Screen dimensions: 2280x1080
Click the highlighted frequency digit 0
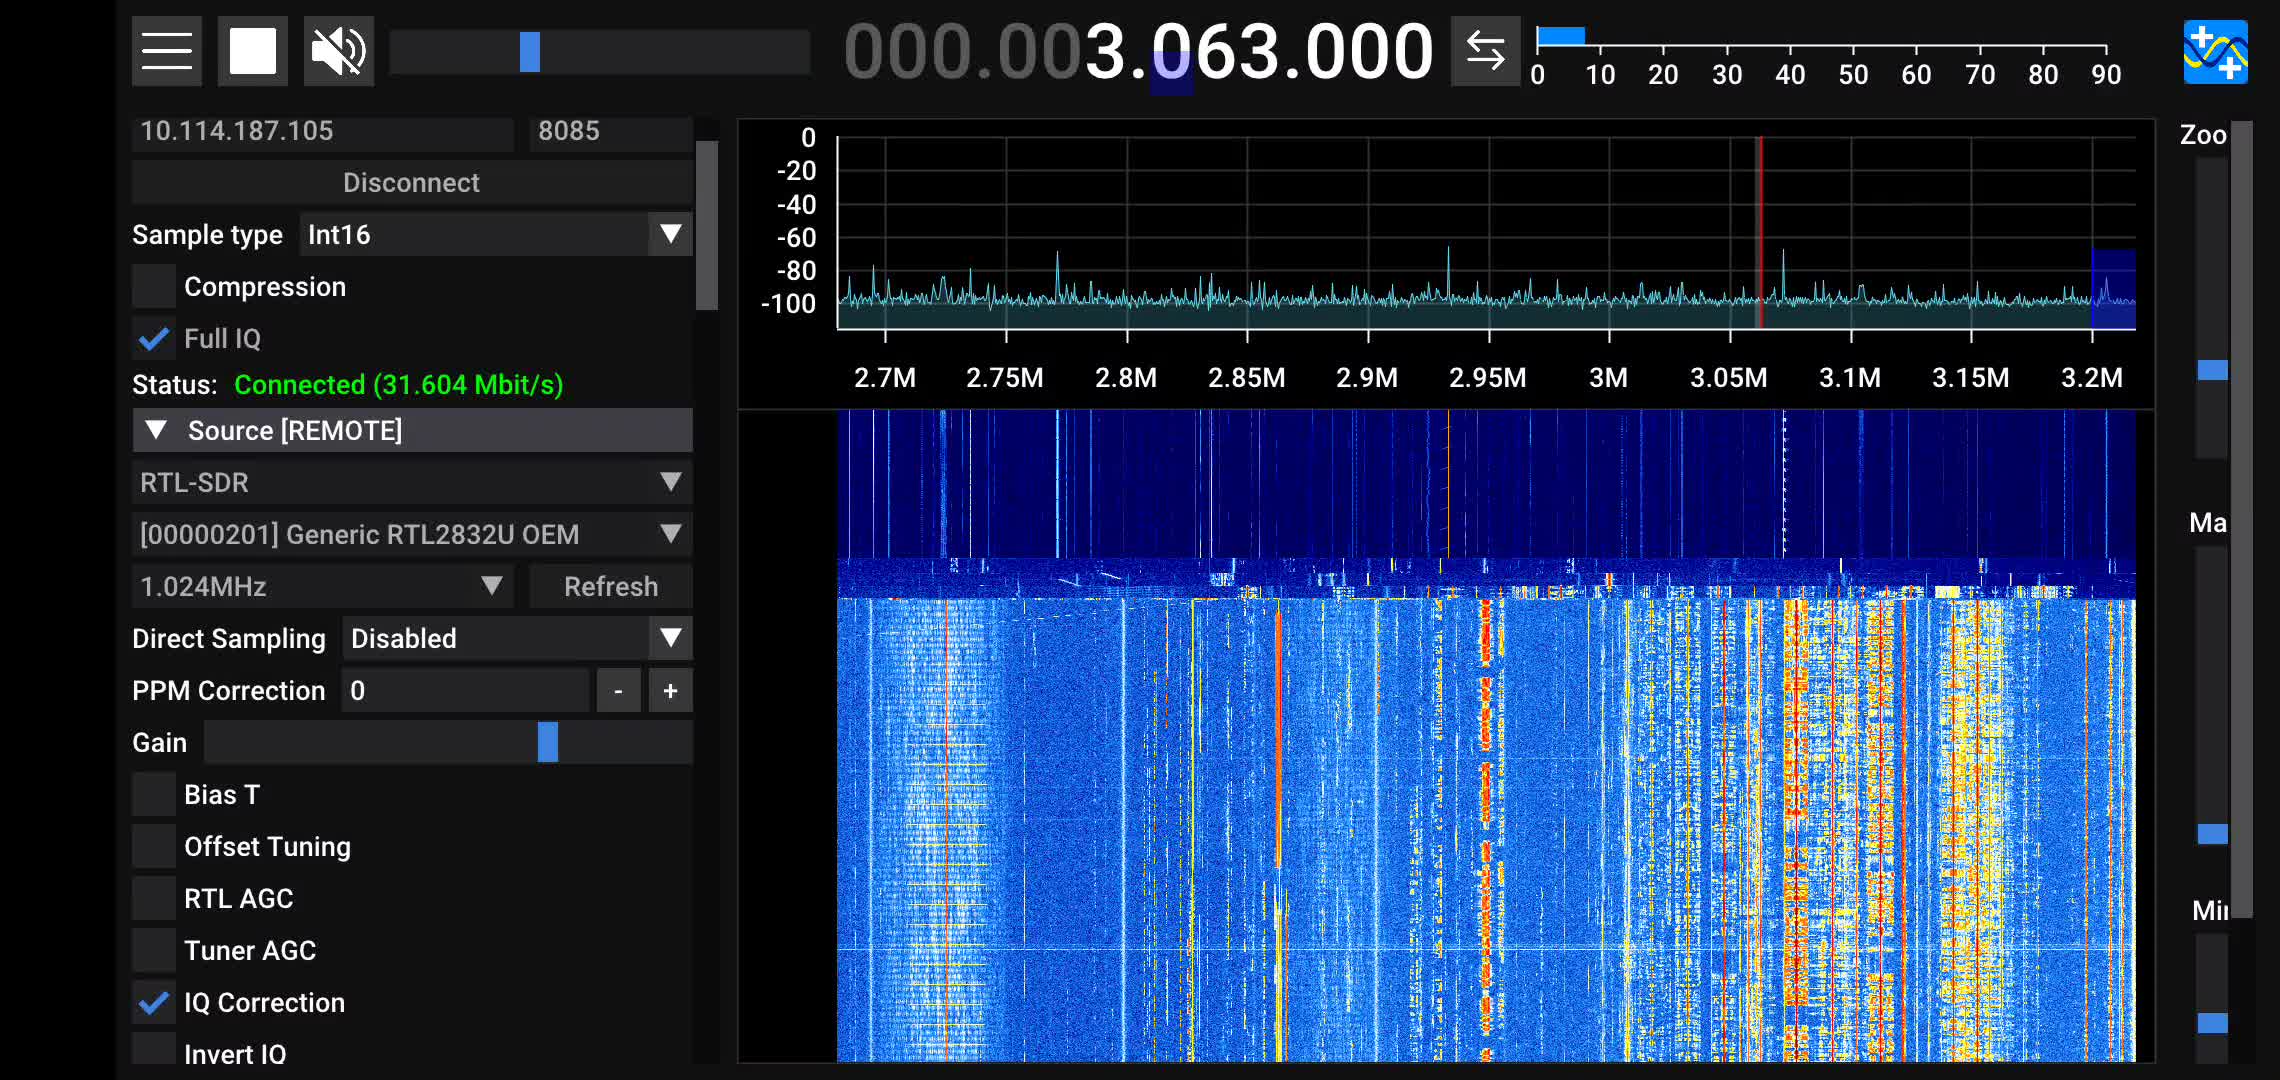coord(1171,52)
